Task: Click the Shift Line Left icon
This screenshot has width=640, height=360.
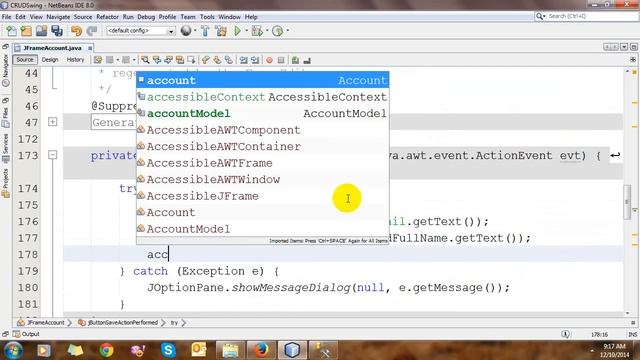Action: point(243,60)
